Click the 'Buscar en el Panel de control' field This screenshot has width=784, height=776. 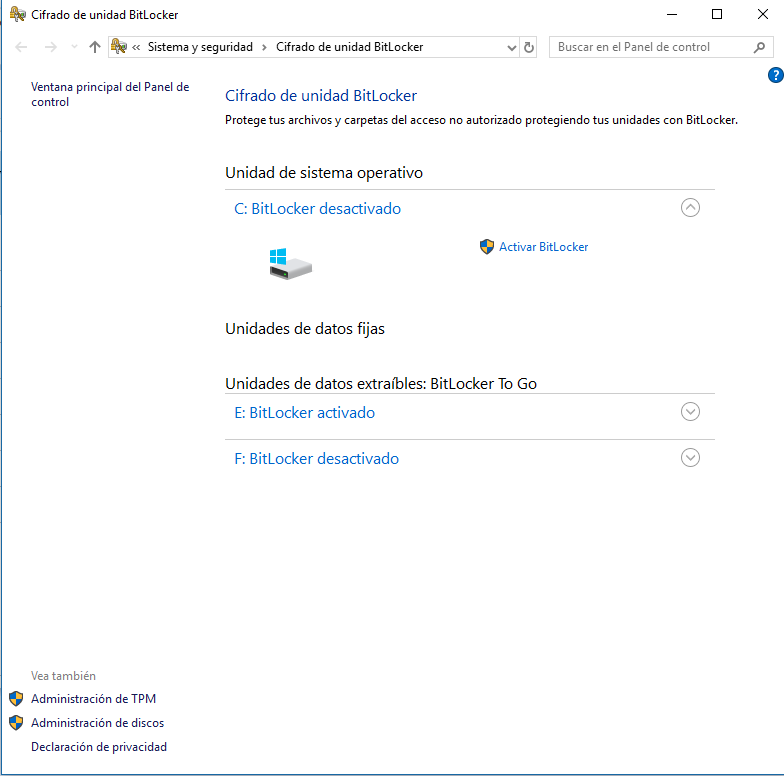(x=650, y=47)
